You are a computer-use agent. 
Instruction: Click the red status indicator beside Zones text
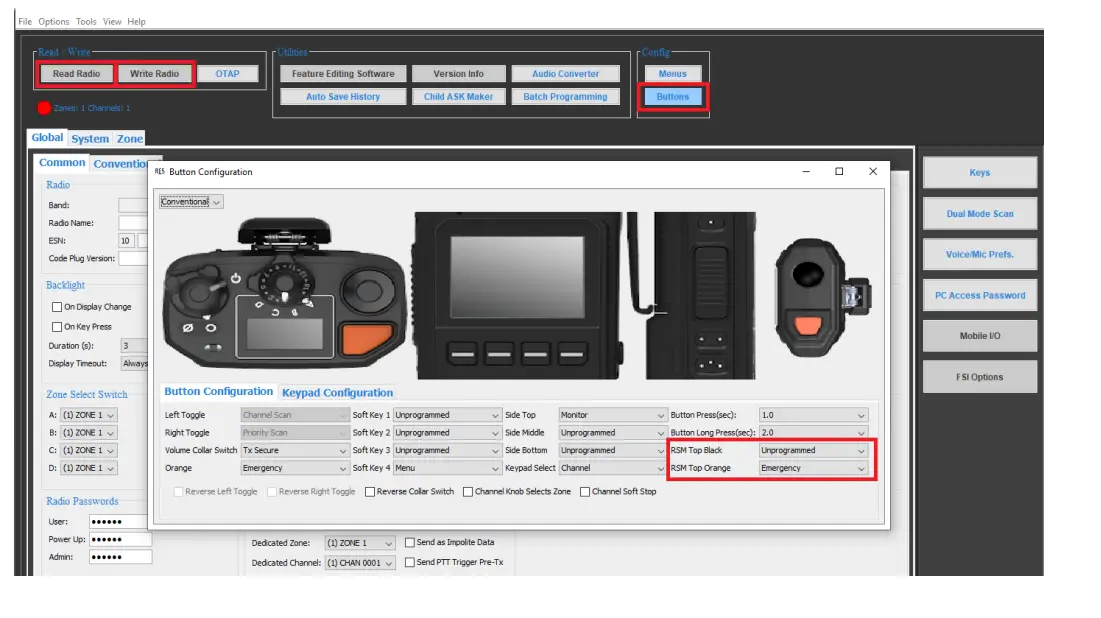tap(44, 108)
